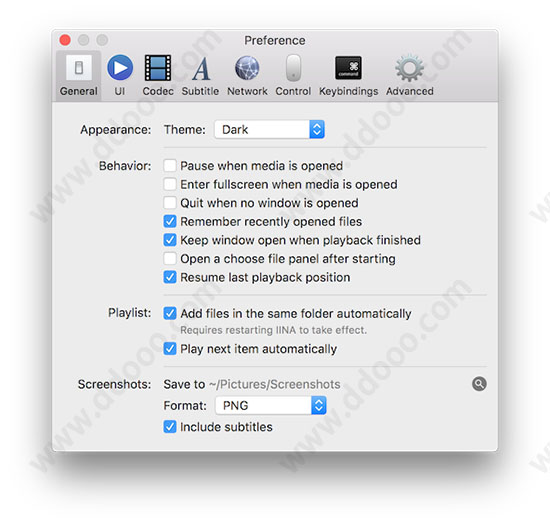550x526 pixels.
Task: Uncheck Include subtitles in screenshots
Action: (170, 427)
